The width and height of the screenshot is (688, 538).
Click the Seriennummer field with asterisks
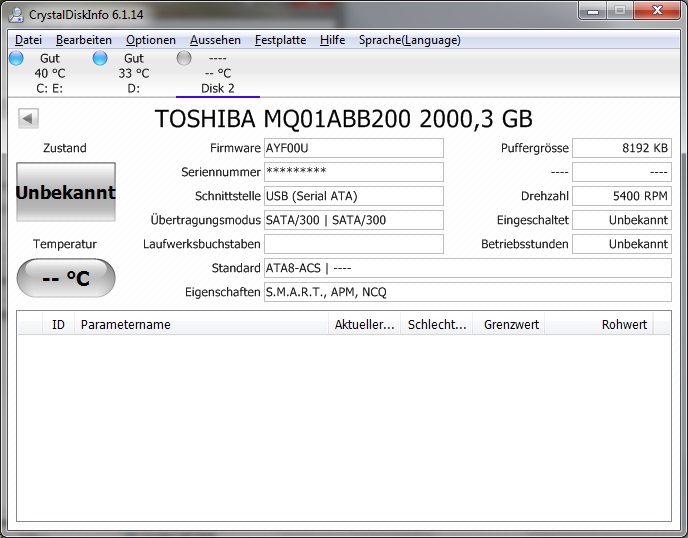click(x=354, y=172)
